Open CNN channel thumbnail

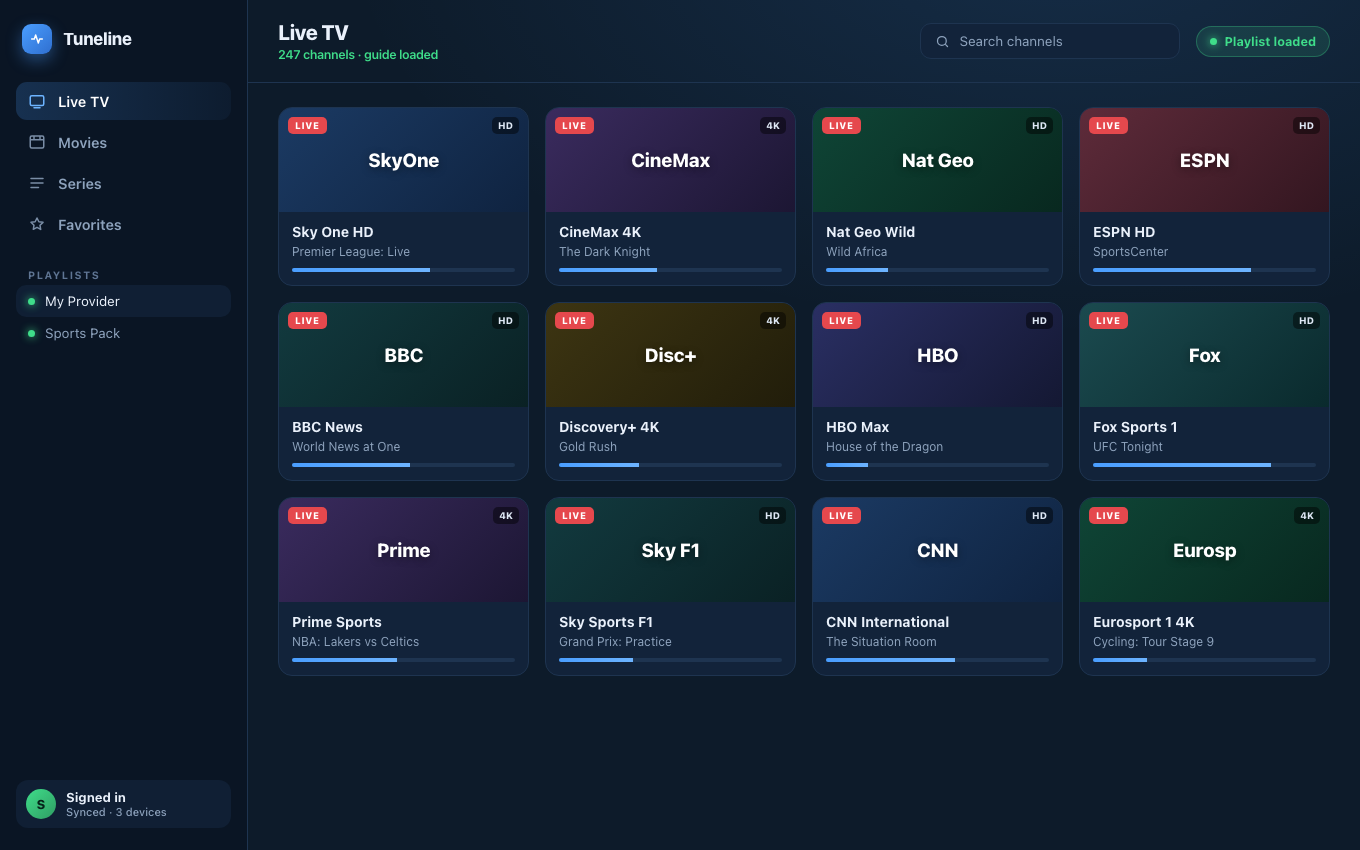[x=937, y=550]
